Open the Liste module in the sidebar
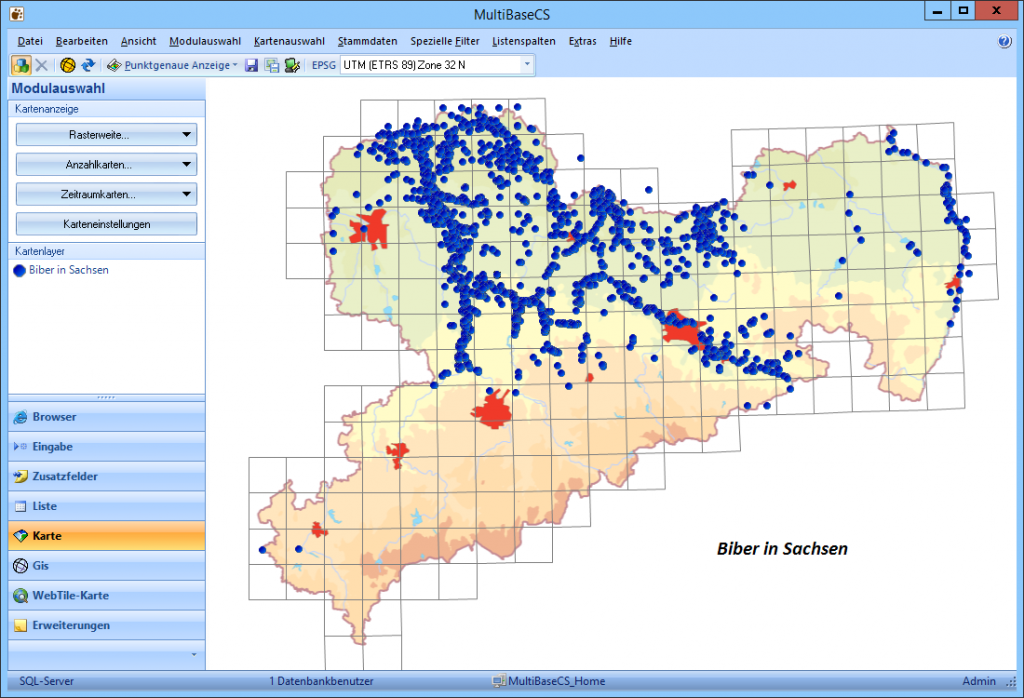The image size is (1024, 698). (106, 506)
